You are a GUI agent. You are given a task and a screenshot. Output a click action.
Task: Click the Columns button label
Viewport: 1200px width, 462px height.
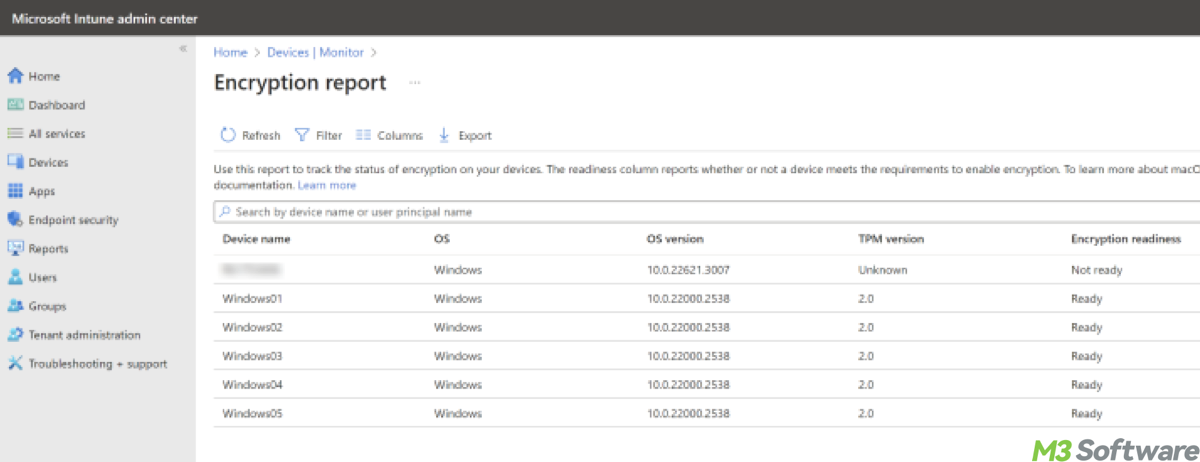[x=400, y=136]
